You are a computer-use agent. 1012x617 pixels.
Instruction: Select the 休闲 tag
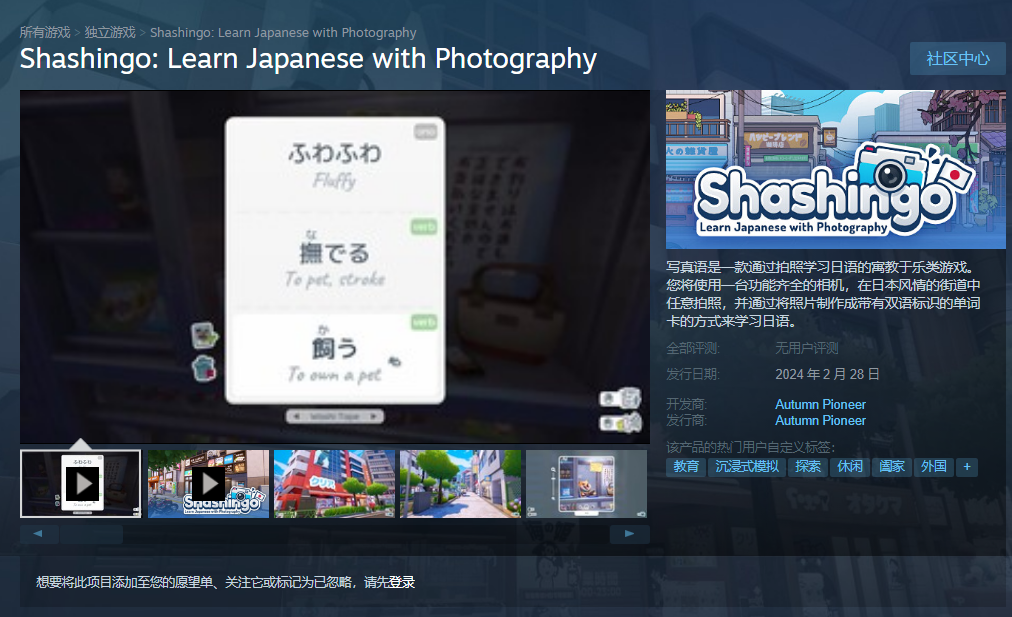850,467
